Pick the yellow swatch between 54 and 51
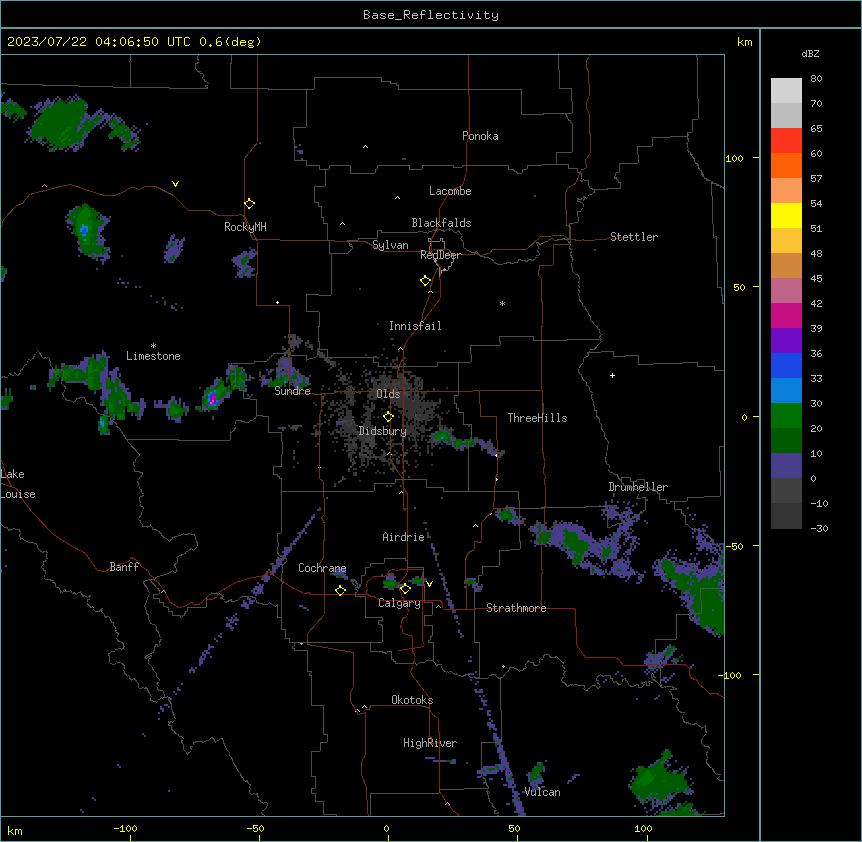862x842 pixels. click(x=786, y=215)
